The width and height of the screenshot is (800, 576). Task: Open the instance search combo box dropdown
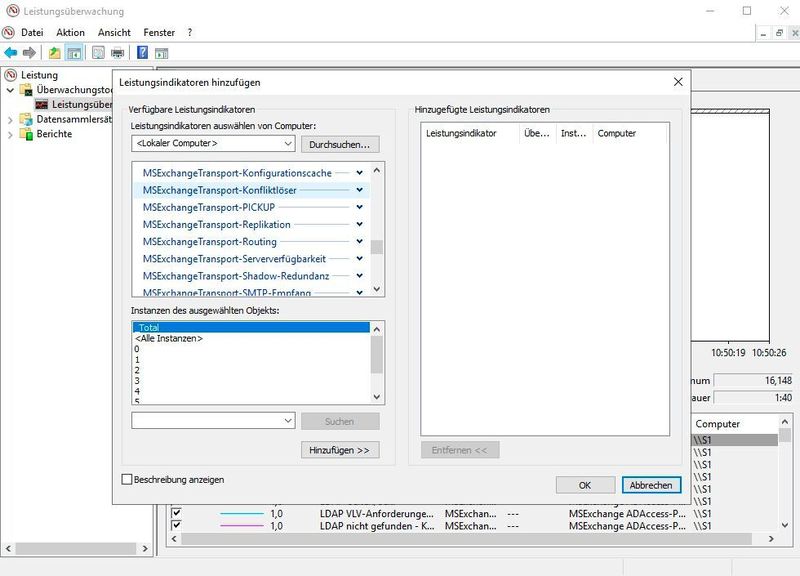coord(288,421)
